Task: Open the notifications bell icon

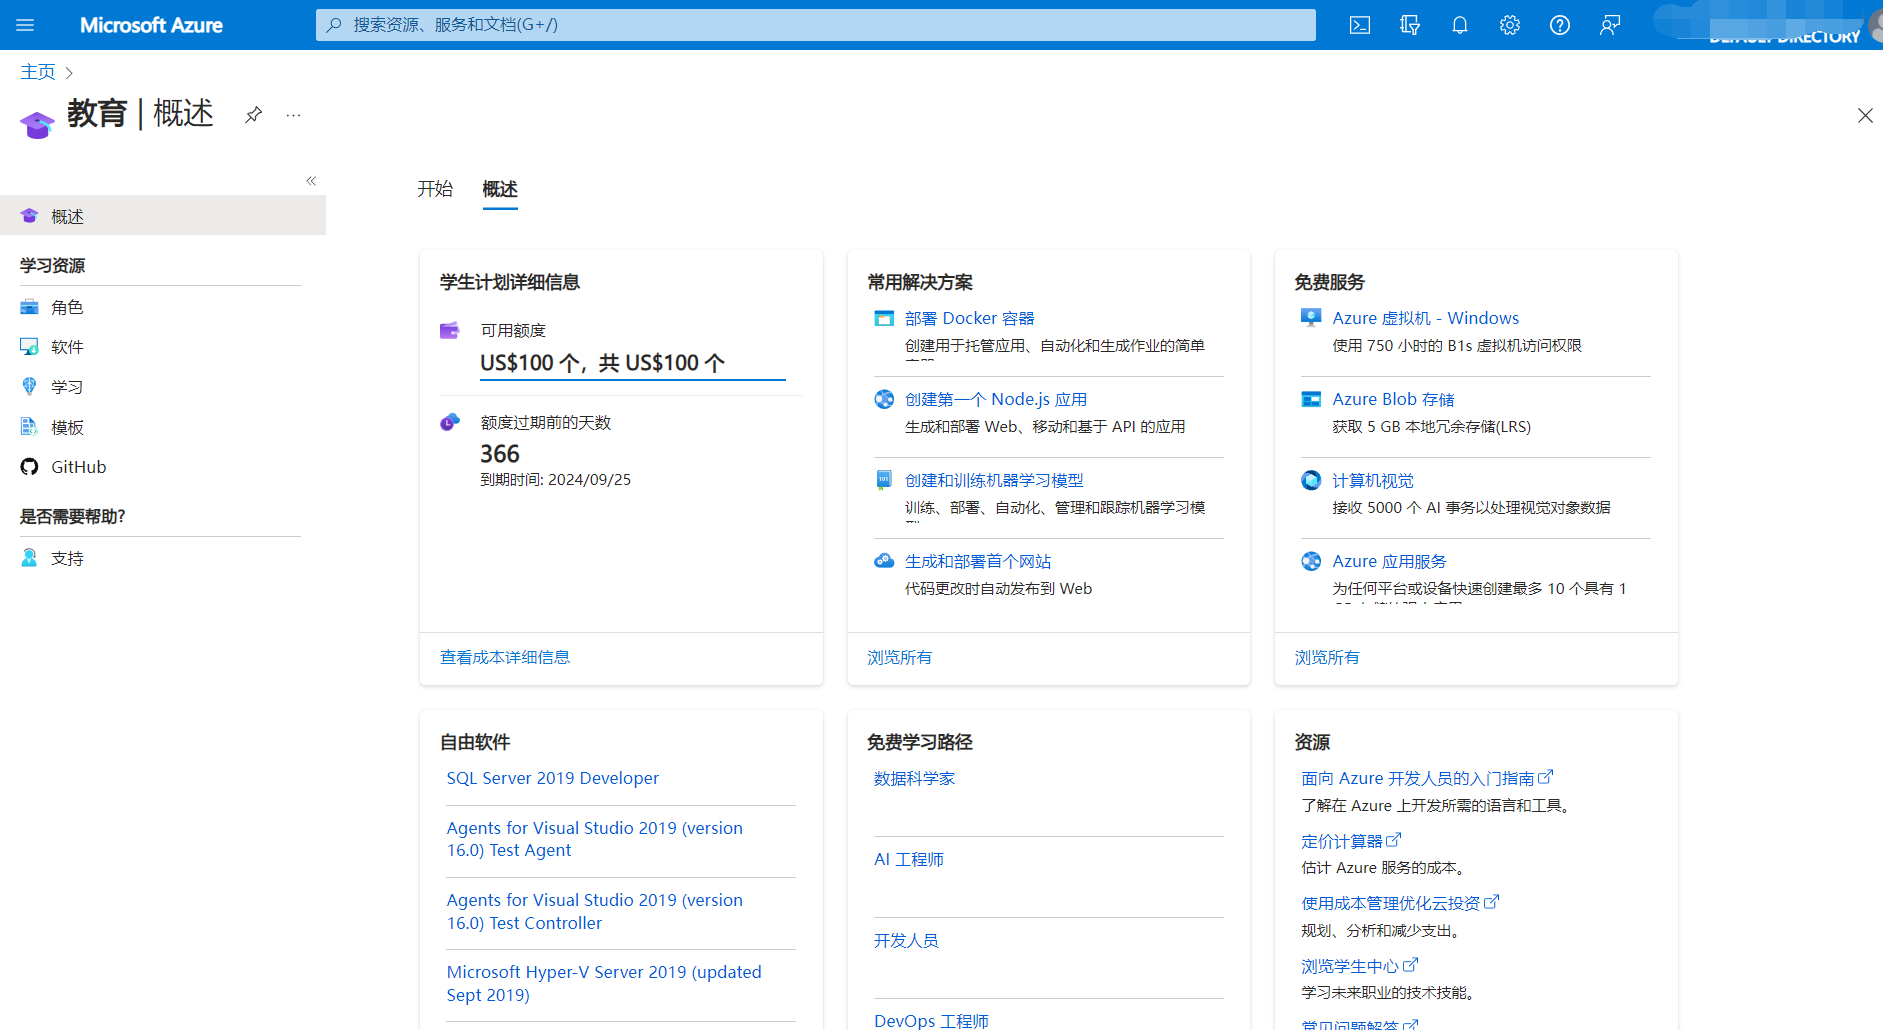Action: click(1460, 25)
